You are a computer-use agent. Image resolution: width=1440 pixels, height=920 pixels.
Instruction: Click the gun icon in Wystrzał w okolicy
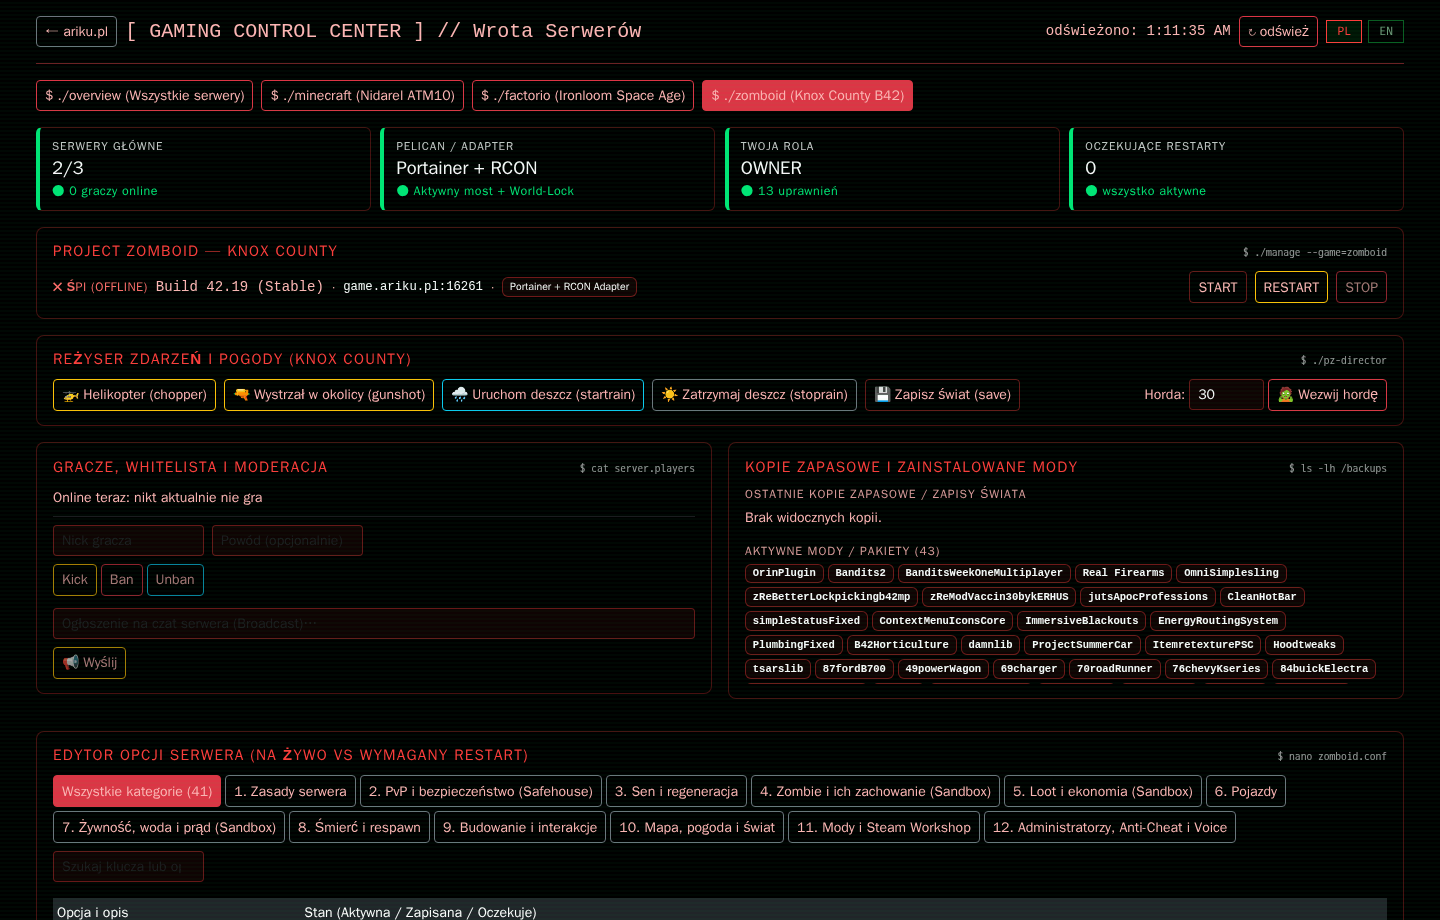[x=241, y=395]
